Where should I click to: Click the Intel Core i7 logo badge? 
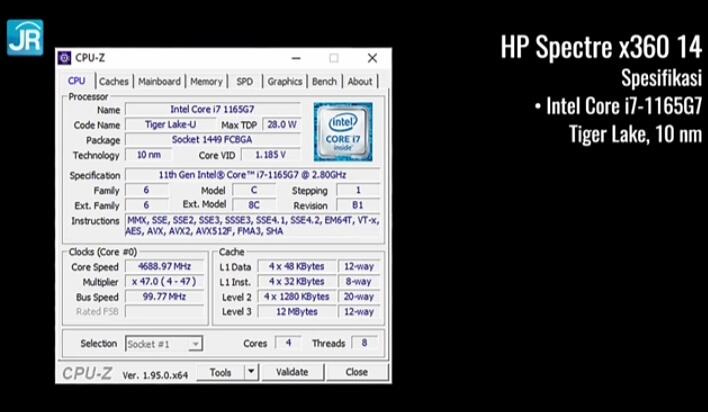[x=343, y=131]
